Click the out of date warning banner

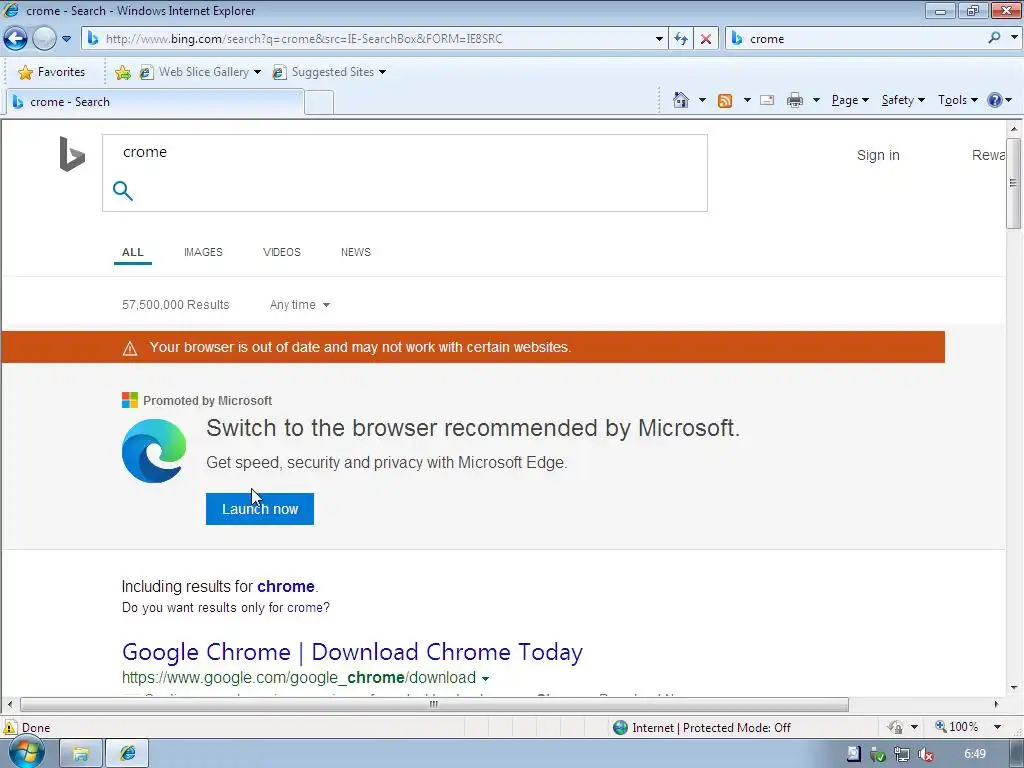[x=473, y=347]
